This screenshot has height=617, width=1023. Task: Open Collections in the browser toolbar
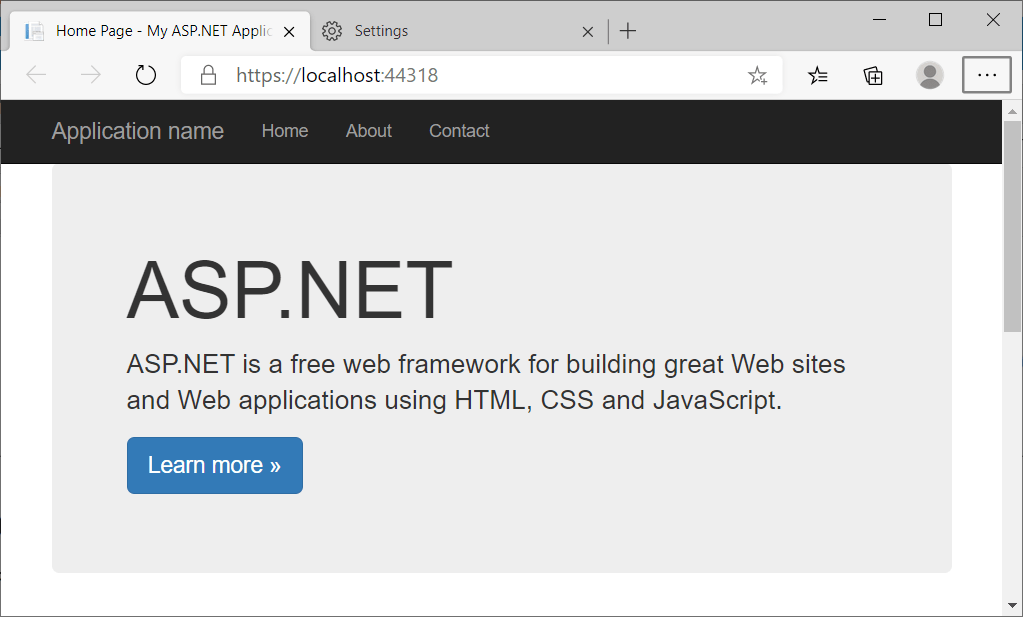click(x=872, y=75)
